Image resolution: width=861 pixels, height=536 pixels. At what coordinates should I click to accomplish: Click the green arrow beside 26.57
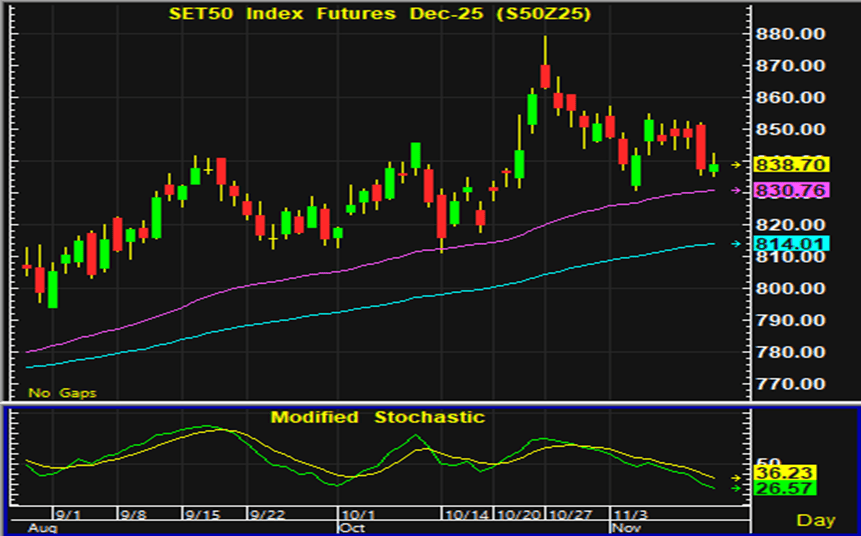click(x=738, y=488)
